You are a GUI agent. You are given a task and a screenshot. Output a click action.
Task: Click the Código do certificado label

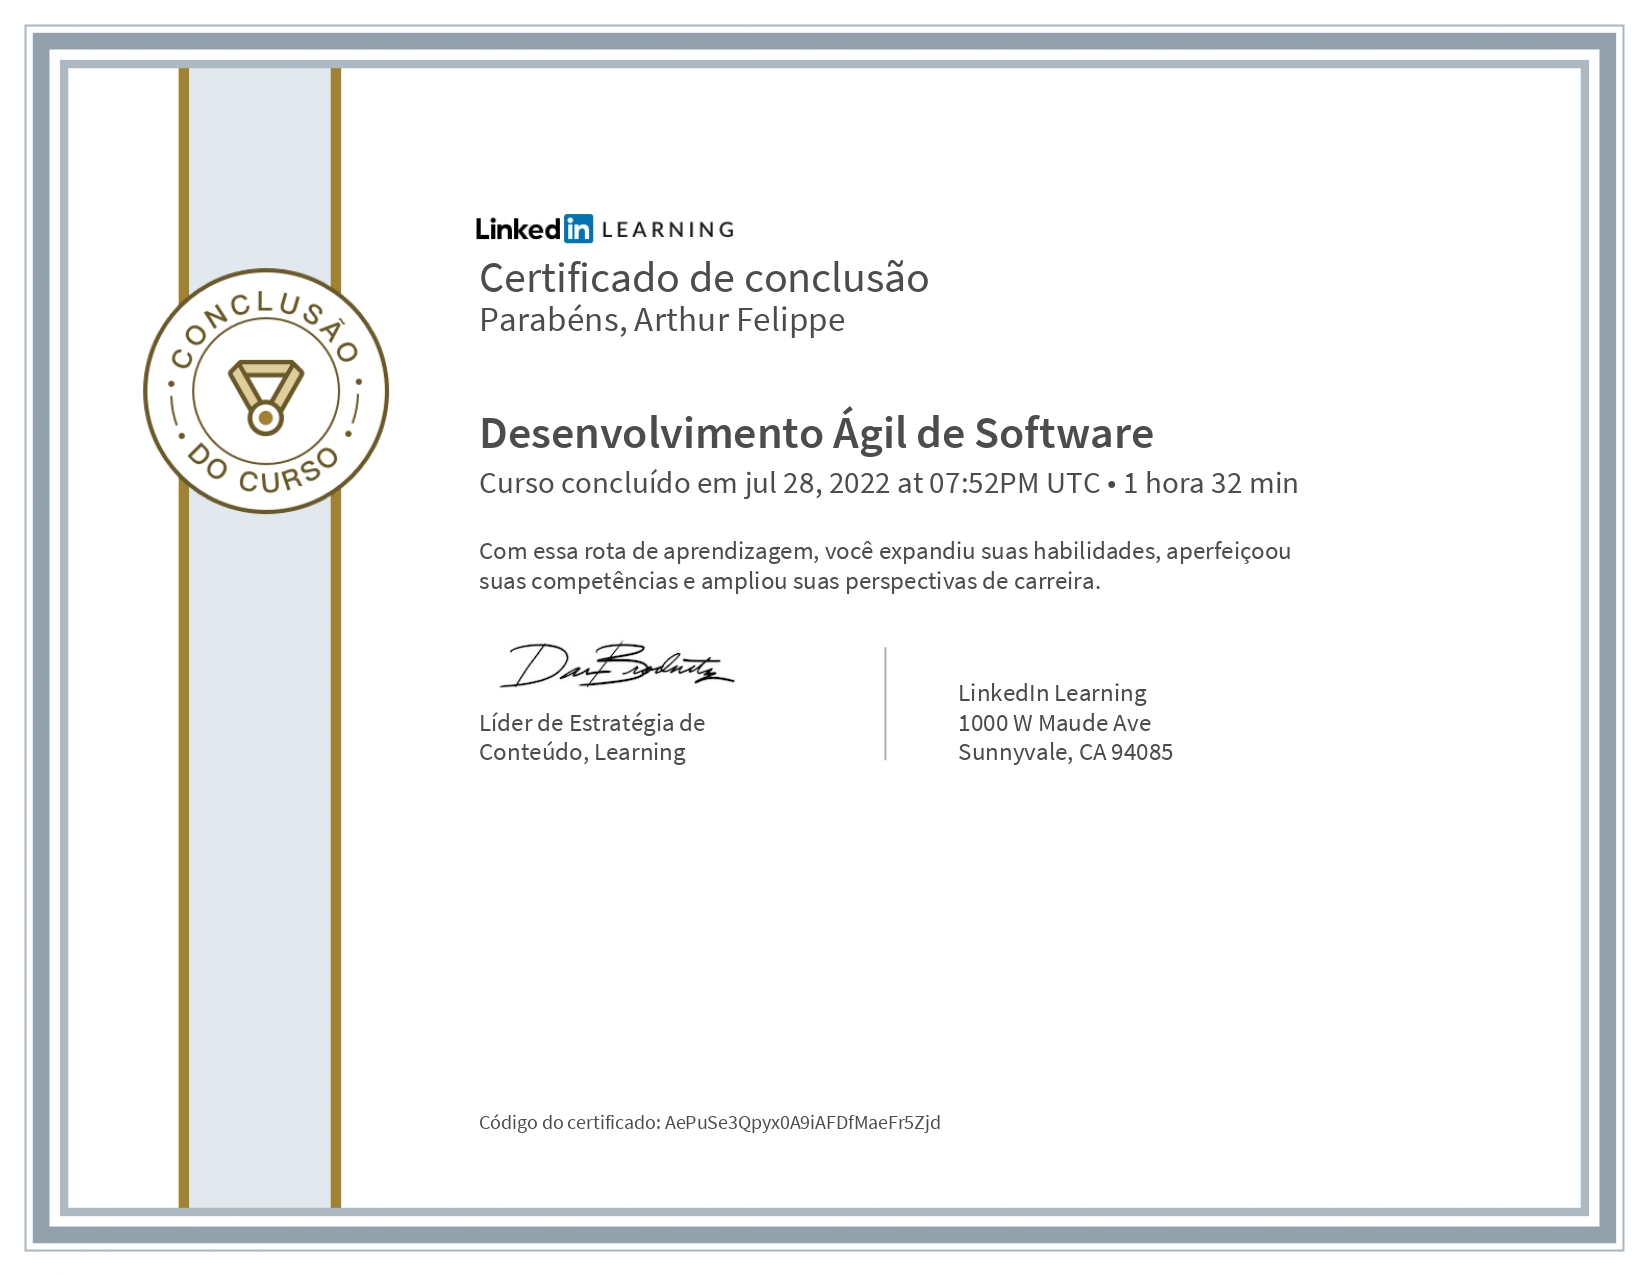pos(569,1122)
